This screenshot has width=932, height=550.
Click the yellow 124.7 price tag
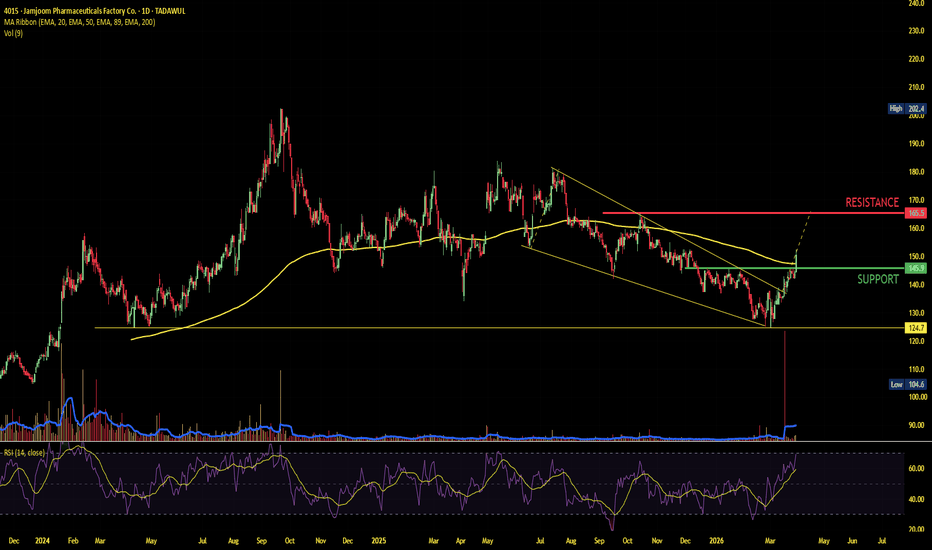point(914,327)
